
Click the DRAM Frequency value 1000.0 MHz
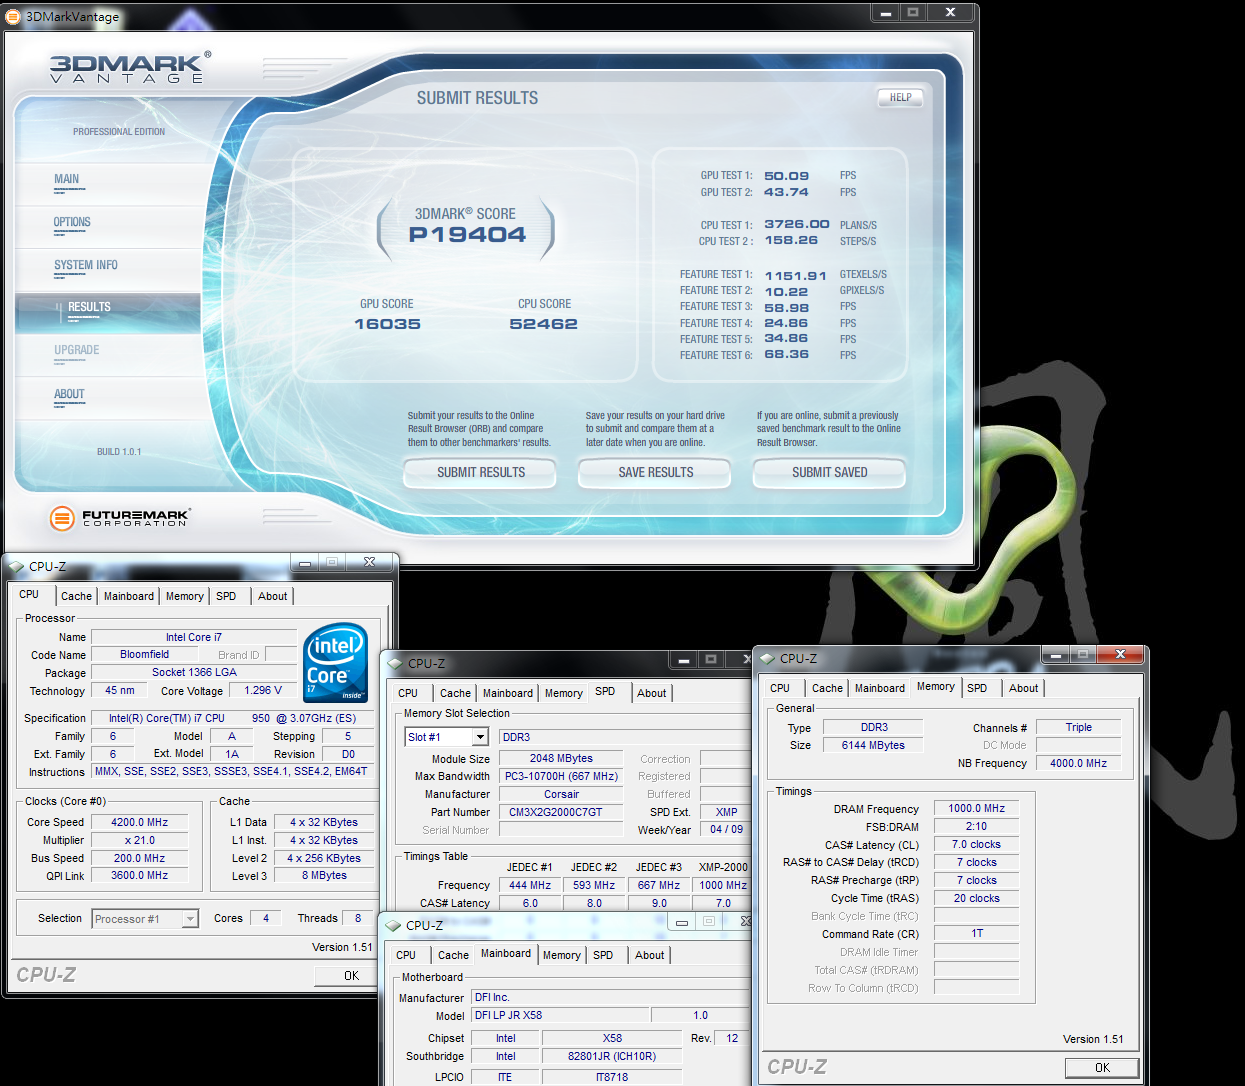(976, 808)
